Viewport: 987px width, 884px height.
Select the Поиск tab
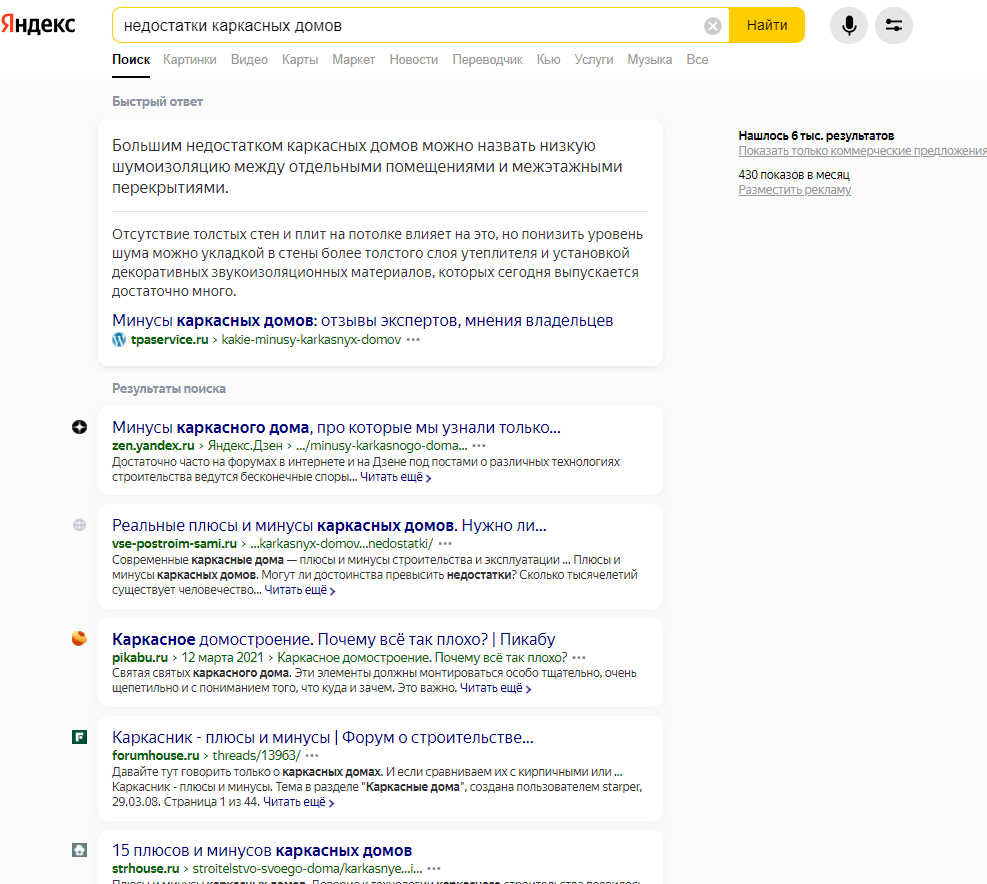click(x=131, y=59)
